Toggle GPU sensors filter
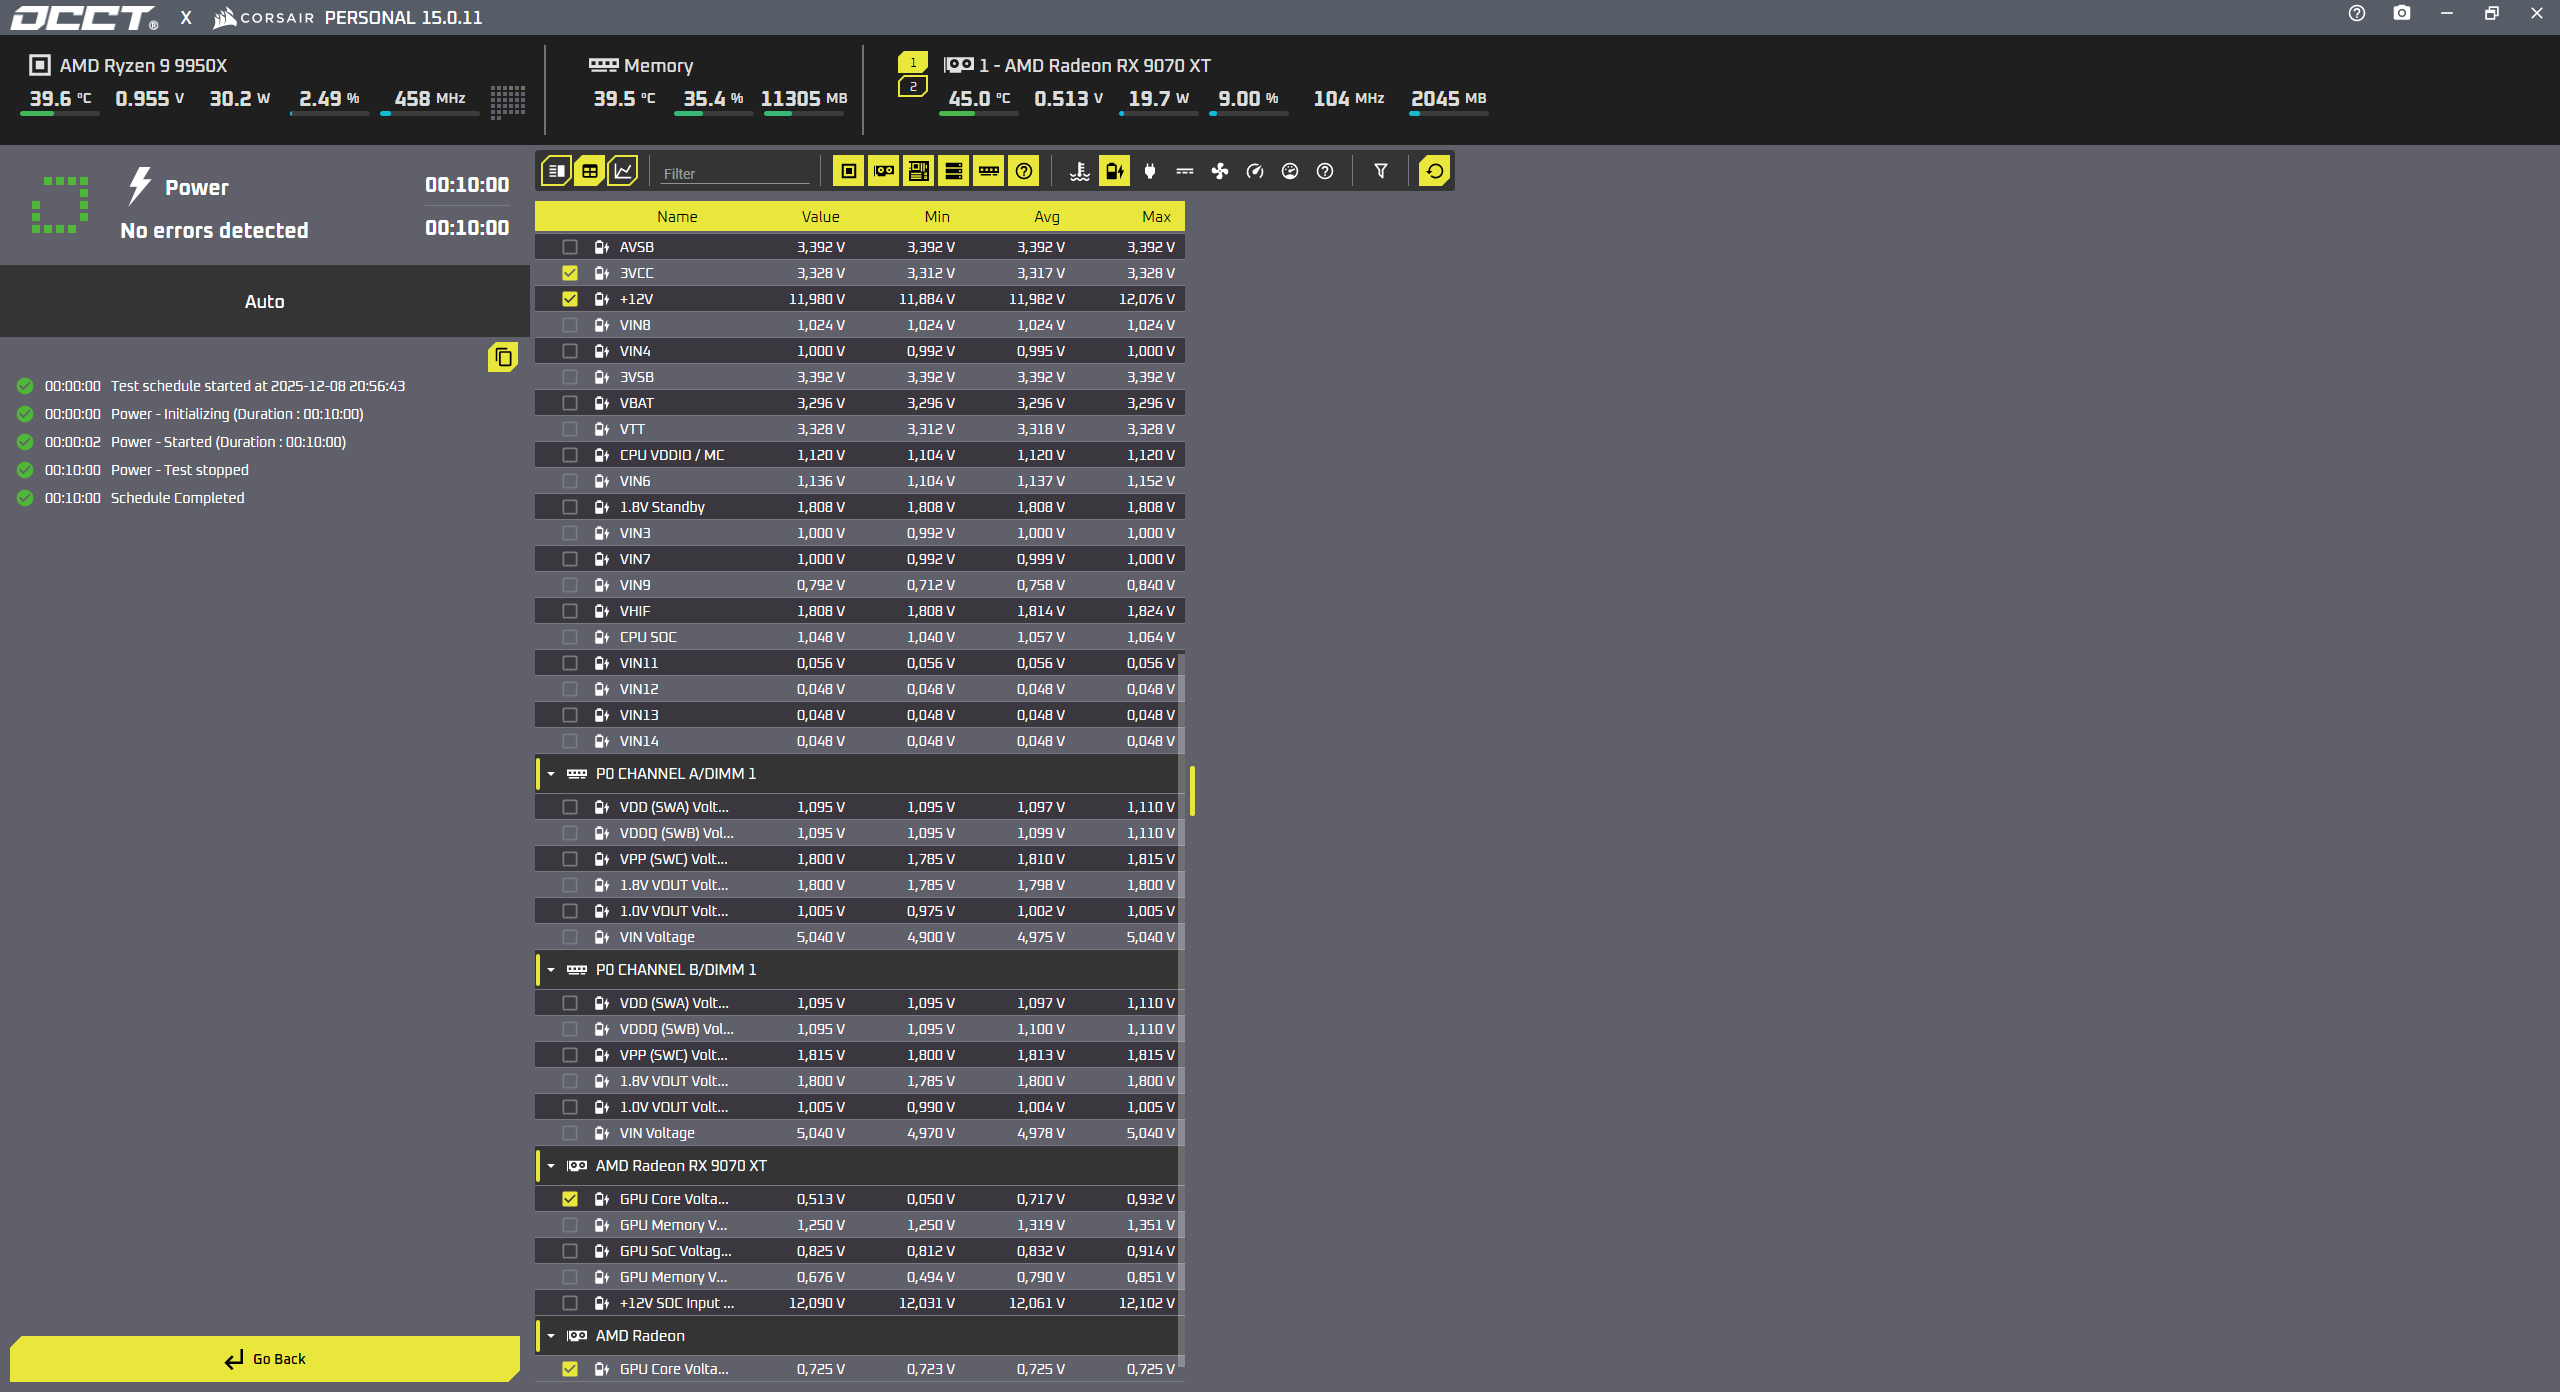2560x1392 pixels. (x=884, y=171)
